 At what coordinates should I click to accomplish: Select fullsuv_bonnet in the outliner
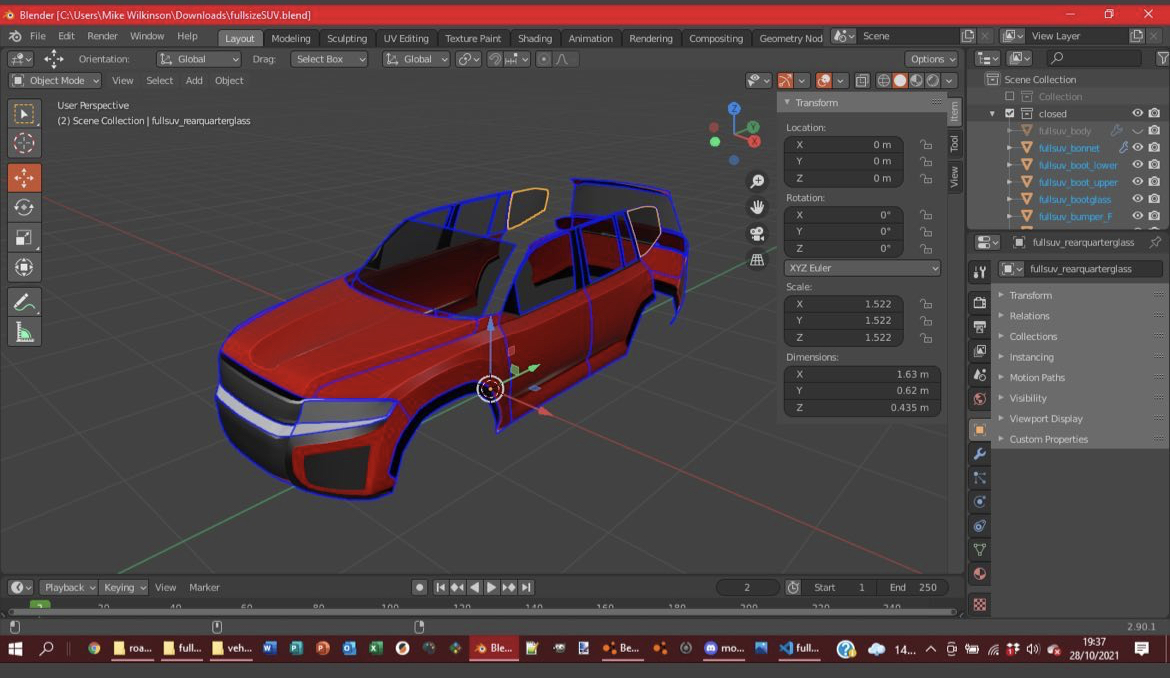tap(1069, 148)
